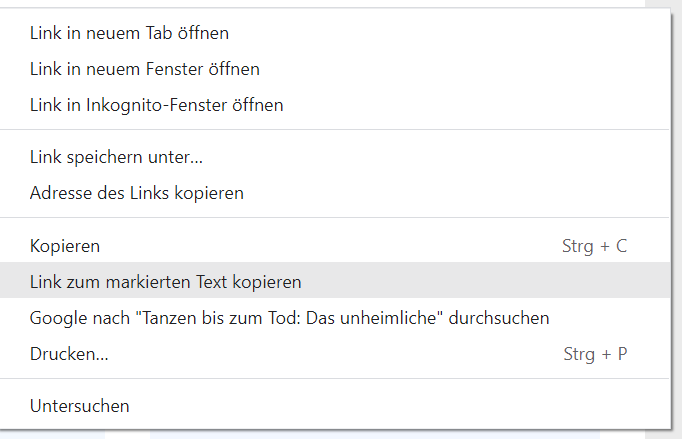Click the last entry of the context menu
Screen dimensions: 682x439
(x=80, y=406)
